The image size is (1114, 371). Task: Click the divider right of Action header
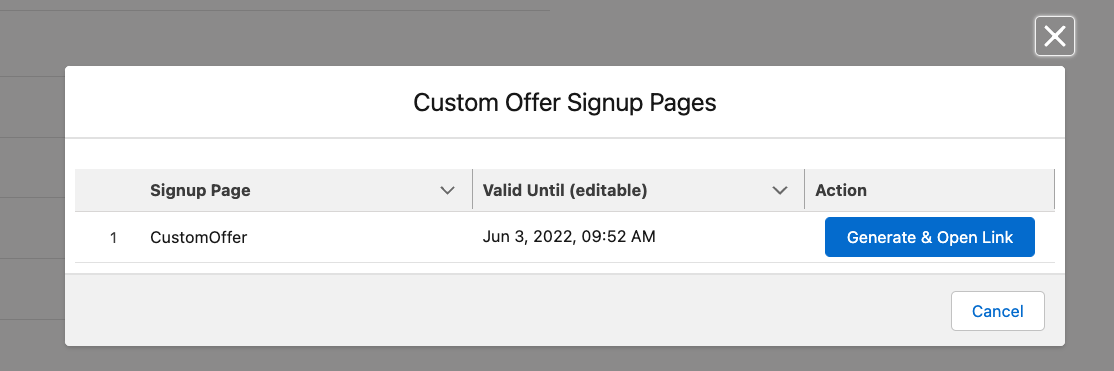pos(1054,190)
